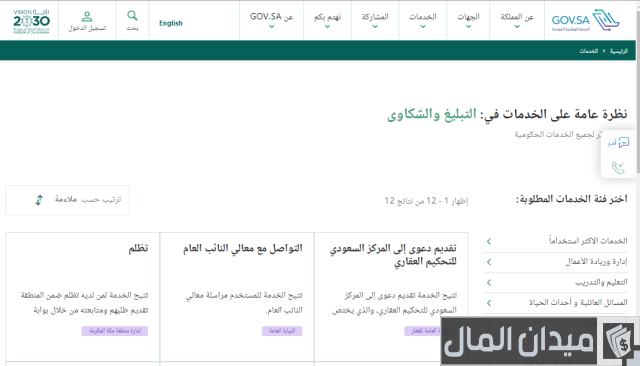Viewport: 640px width, 366px height.
Task: Click تسجيل الدخول label
Action: (87, 28)
